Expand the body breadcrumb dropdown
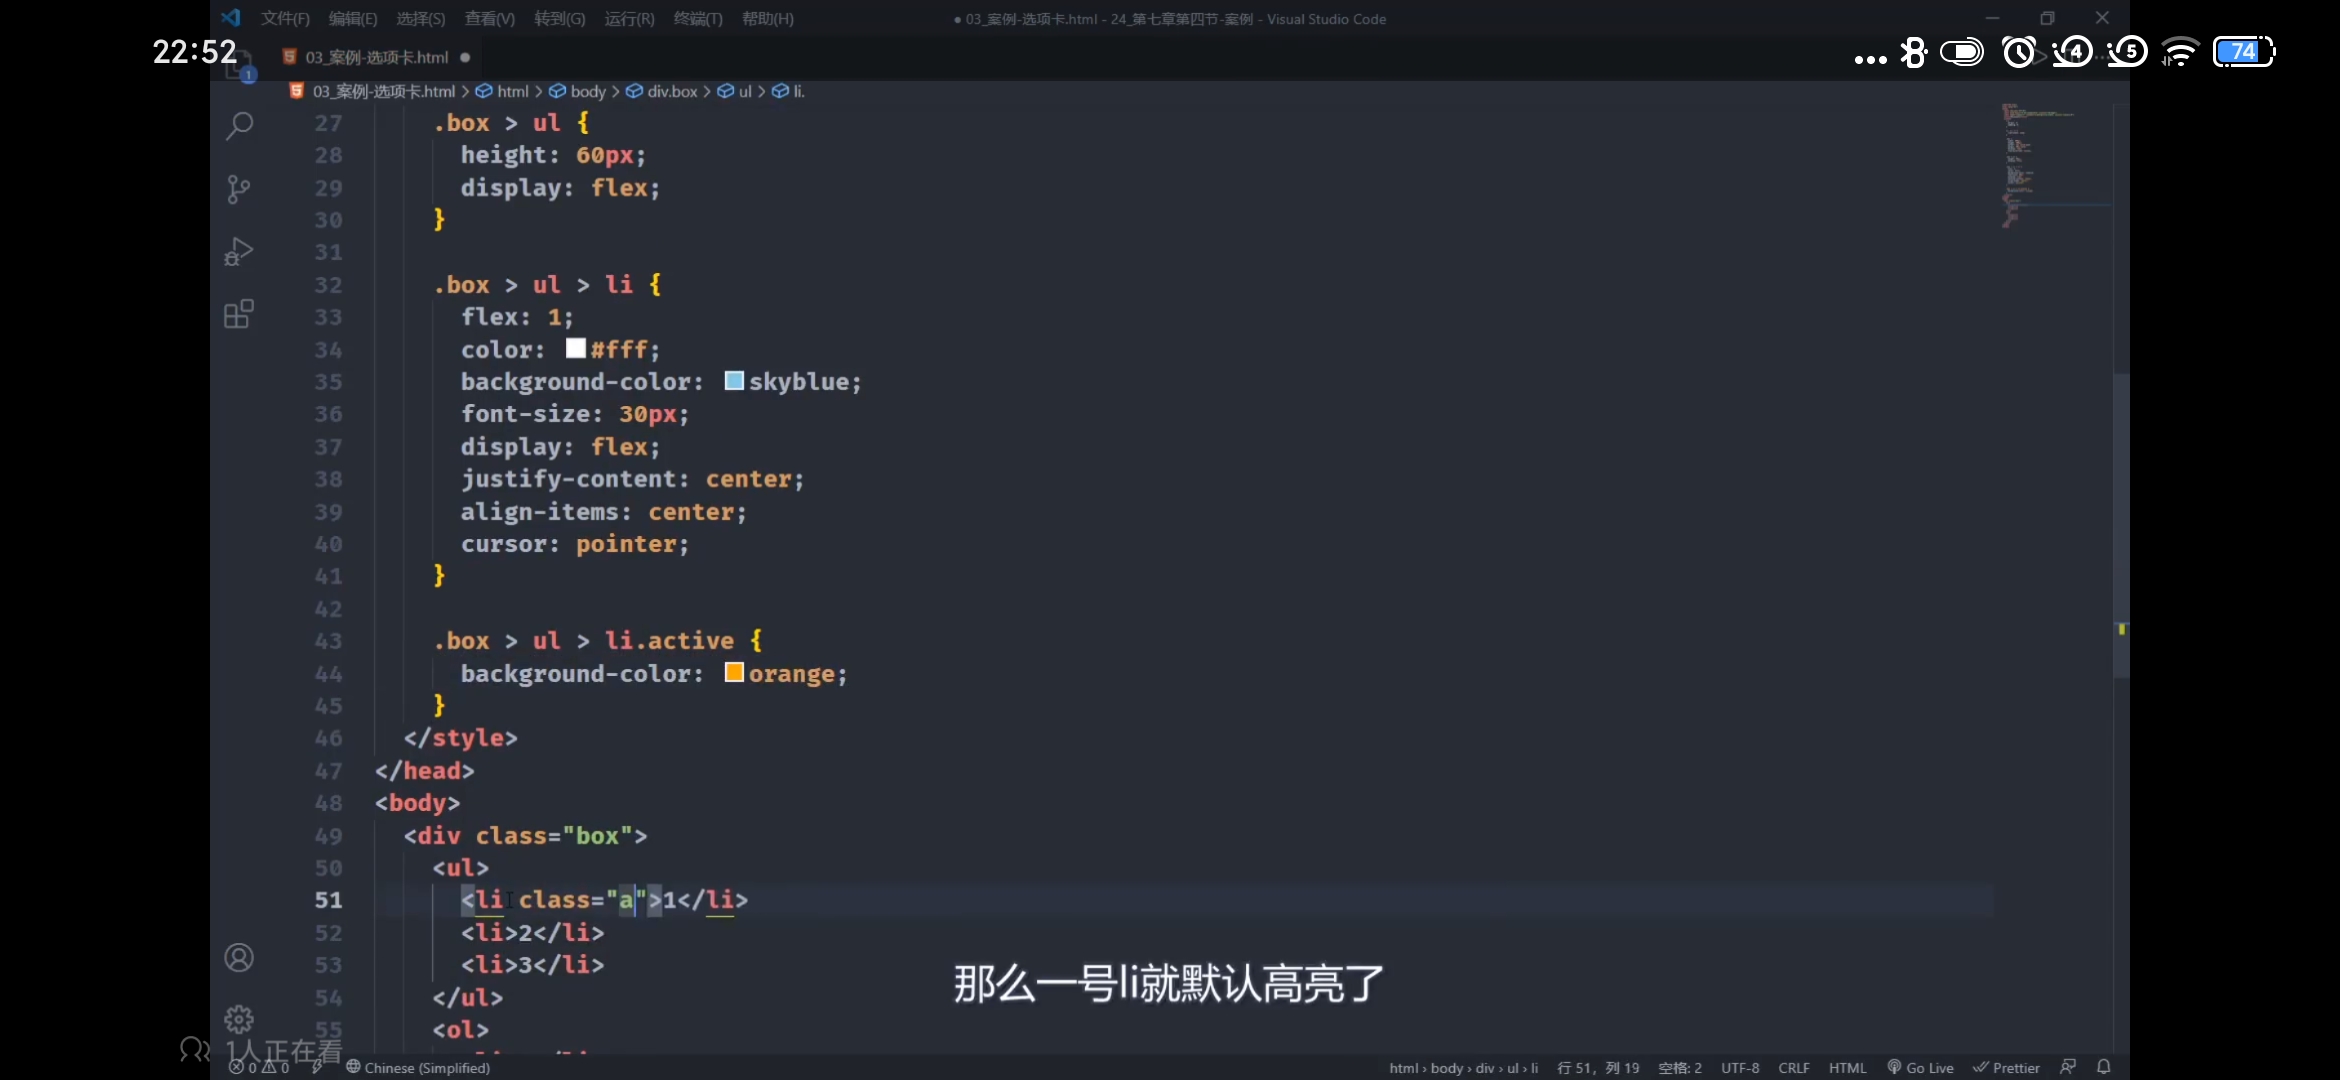The height and width of the screenshot is (1080, 2340). pyautogui.click(x=587, y=91)
